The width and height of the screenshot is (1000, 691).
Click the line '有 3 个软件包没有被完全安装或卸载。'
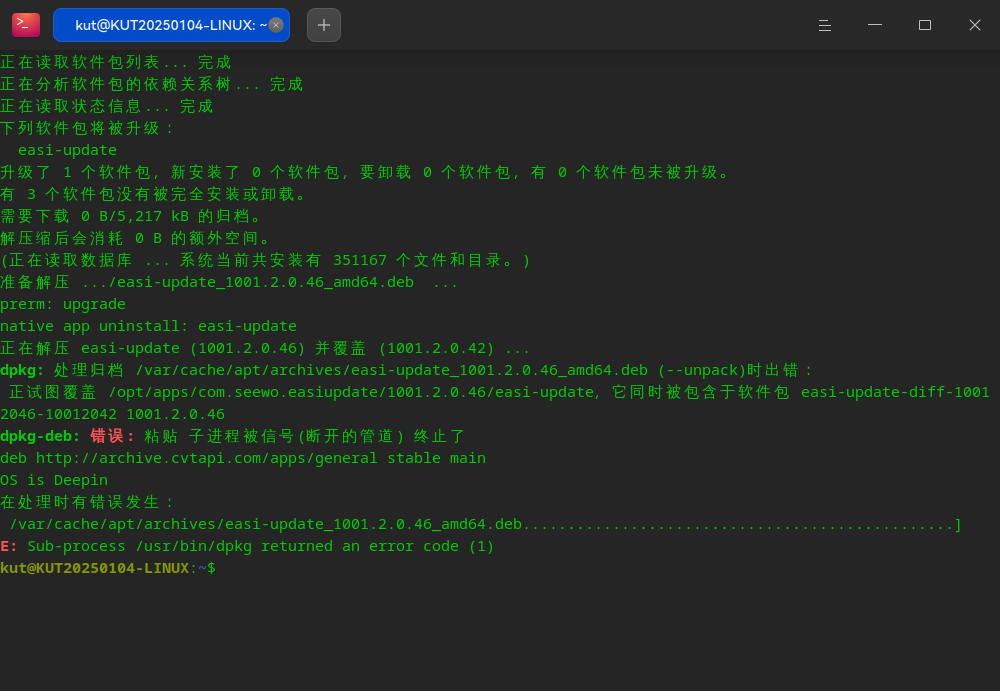click(x=154, y=194)
